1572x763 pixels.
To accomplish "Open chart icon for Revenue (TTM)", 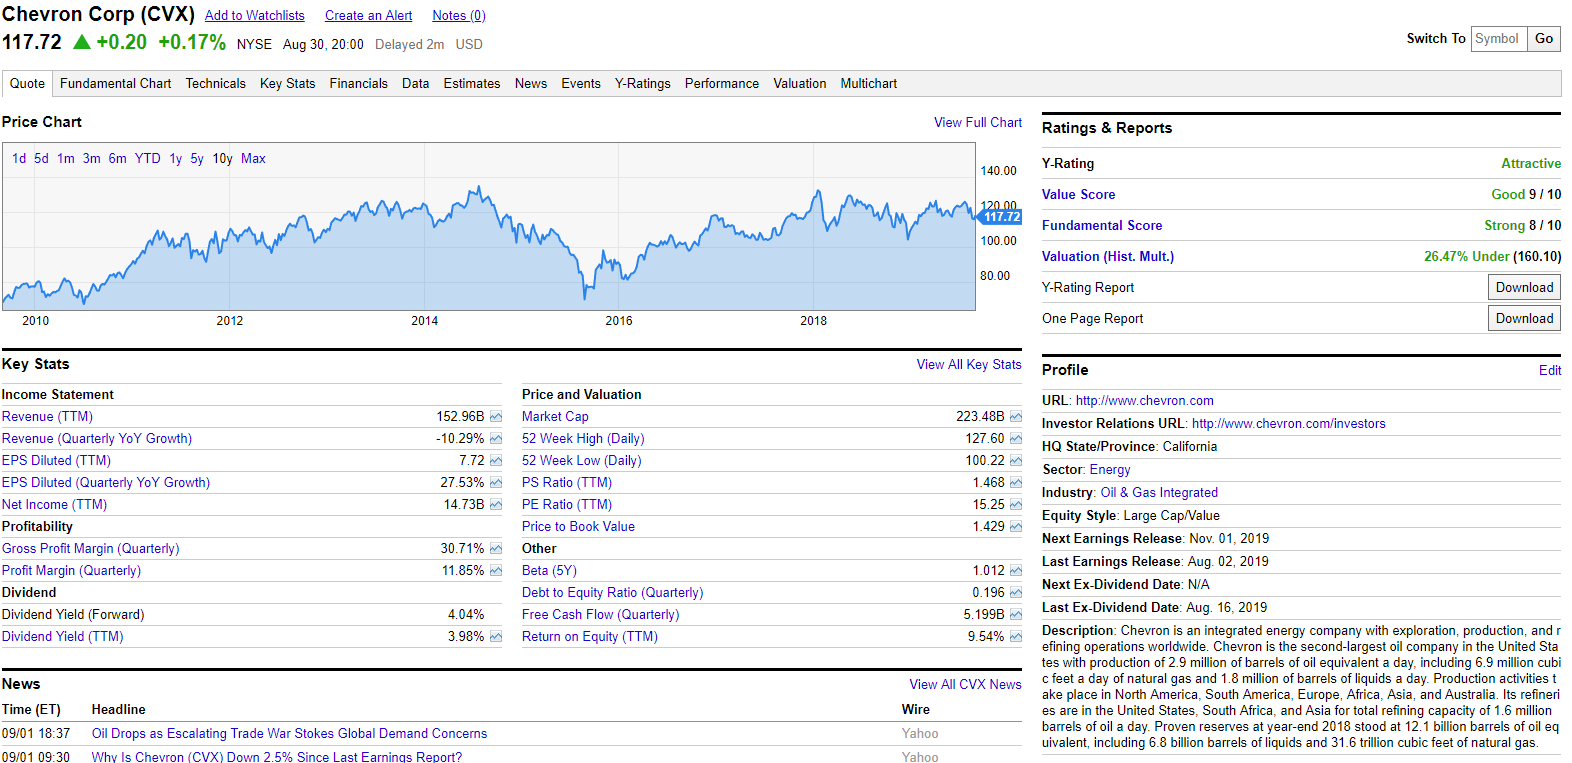I will point(496,417).
